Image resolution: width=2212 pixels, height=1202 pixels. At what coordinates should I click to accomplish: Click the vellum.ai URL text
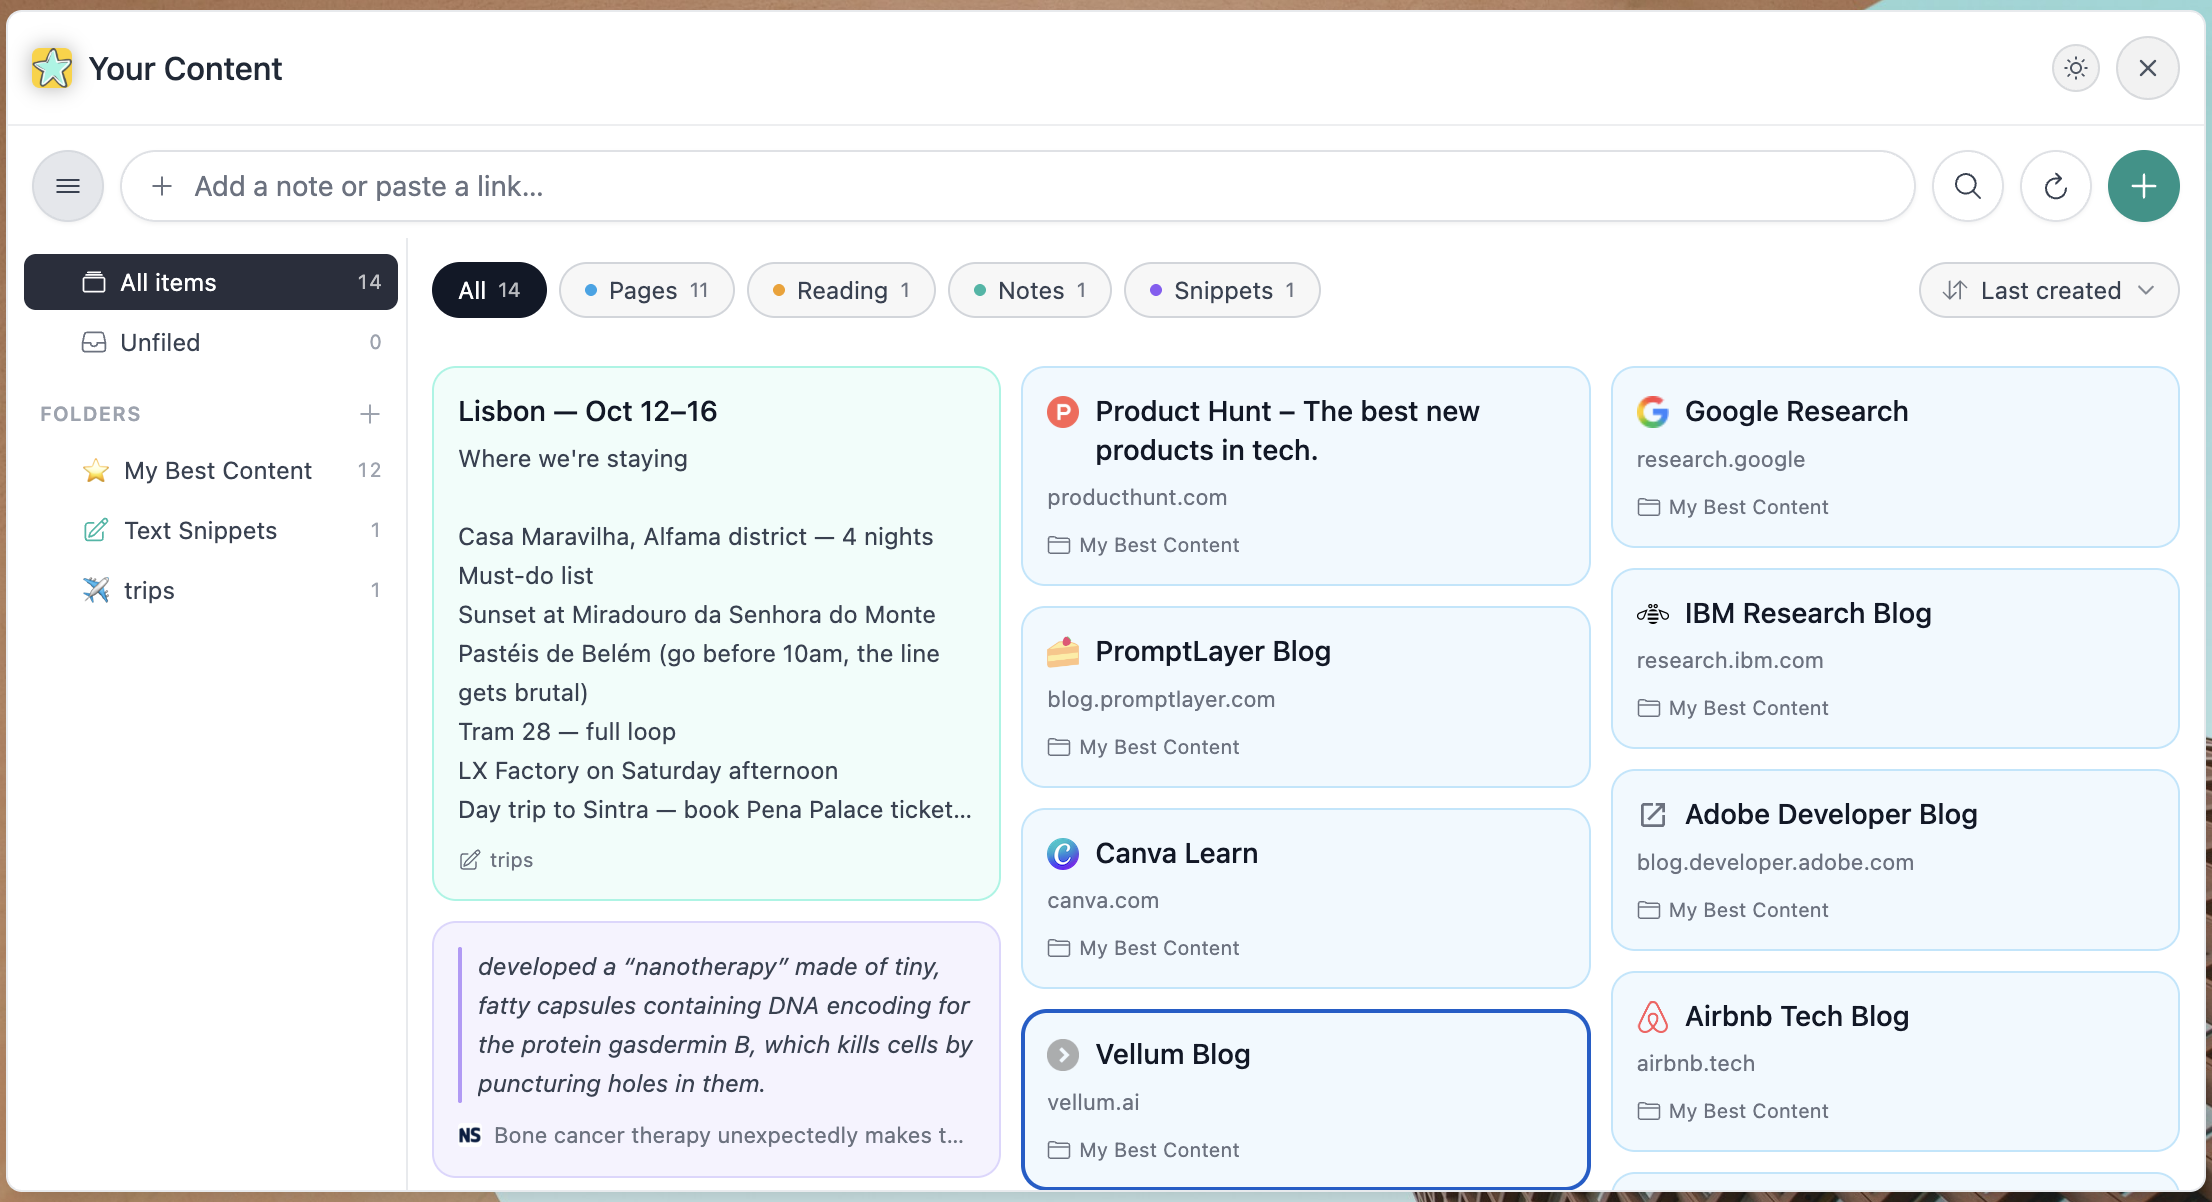coord(1093,1102)
